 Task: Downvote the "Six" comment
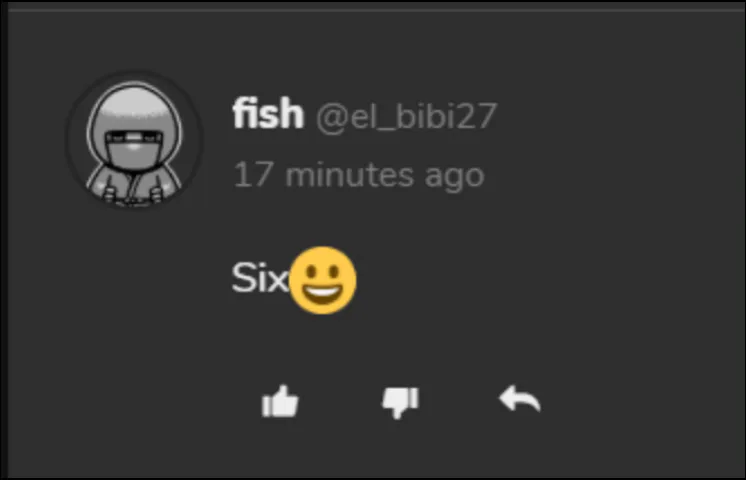pyautogui.click(x=400, y=402)
